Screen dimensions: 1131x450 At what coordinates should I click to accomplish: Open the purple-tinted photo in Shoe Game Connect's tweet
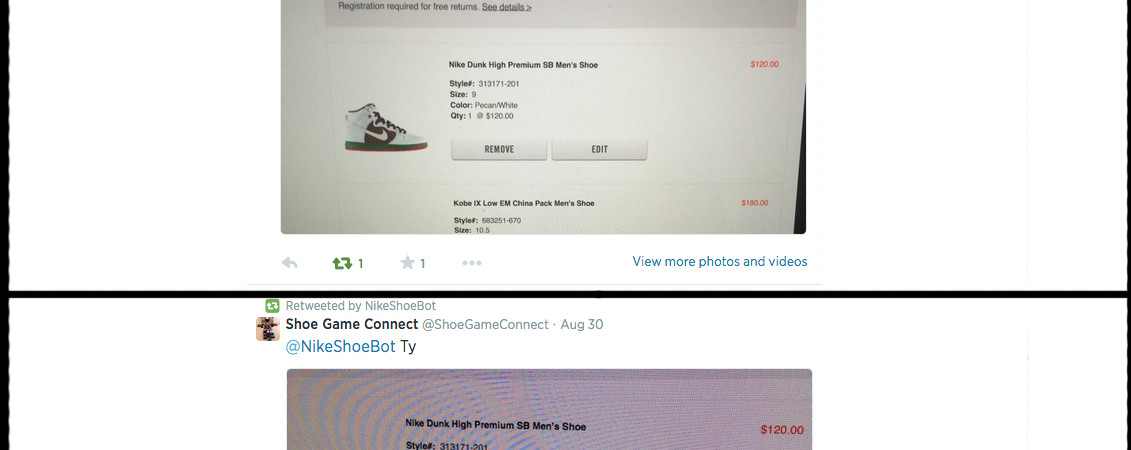549,410
